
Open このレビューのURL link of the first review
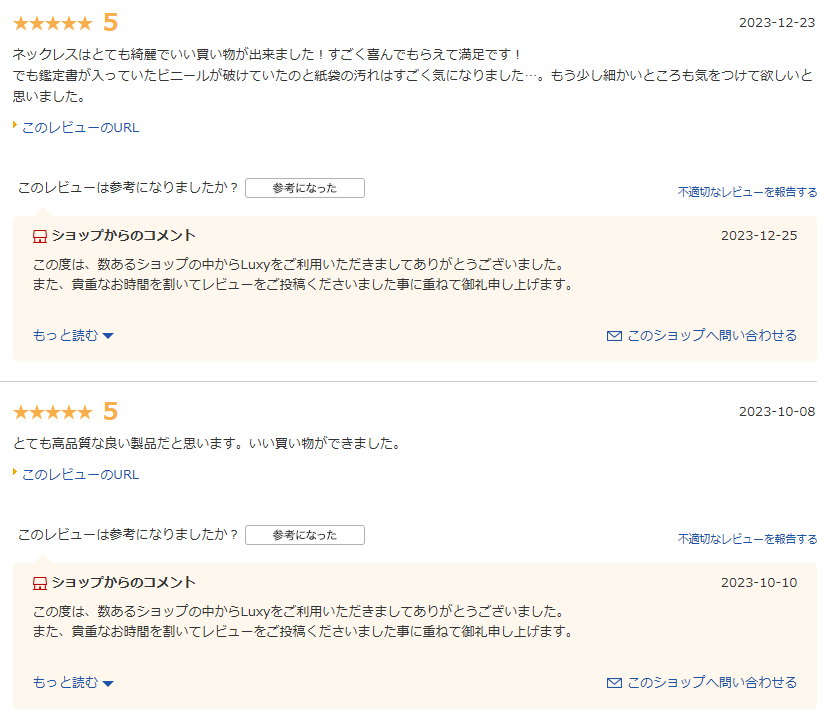click(x=80, y=127)
